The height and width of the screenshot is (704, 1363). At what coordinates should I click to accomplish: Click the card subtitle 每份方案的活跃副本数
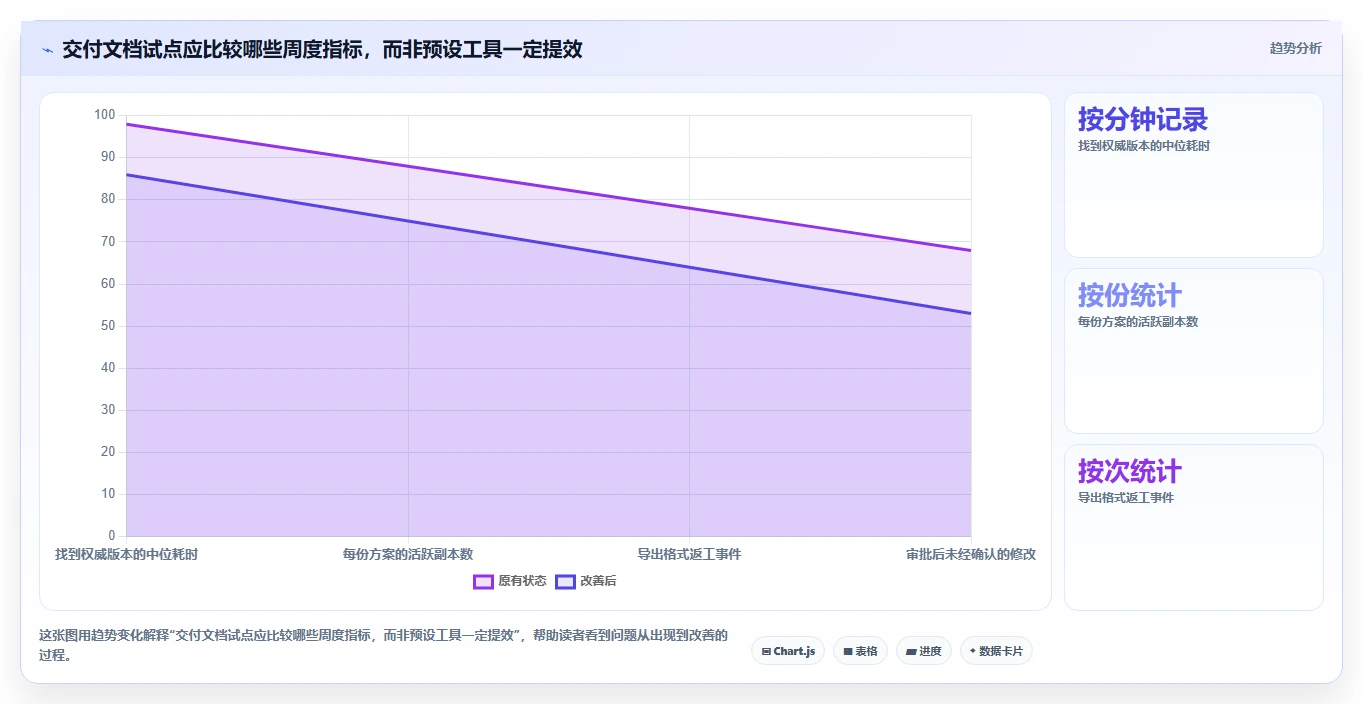[1138, 322]
